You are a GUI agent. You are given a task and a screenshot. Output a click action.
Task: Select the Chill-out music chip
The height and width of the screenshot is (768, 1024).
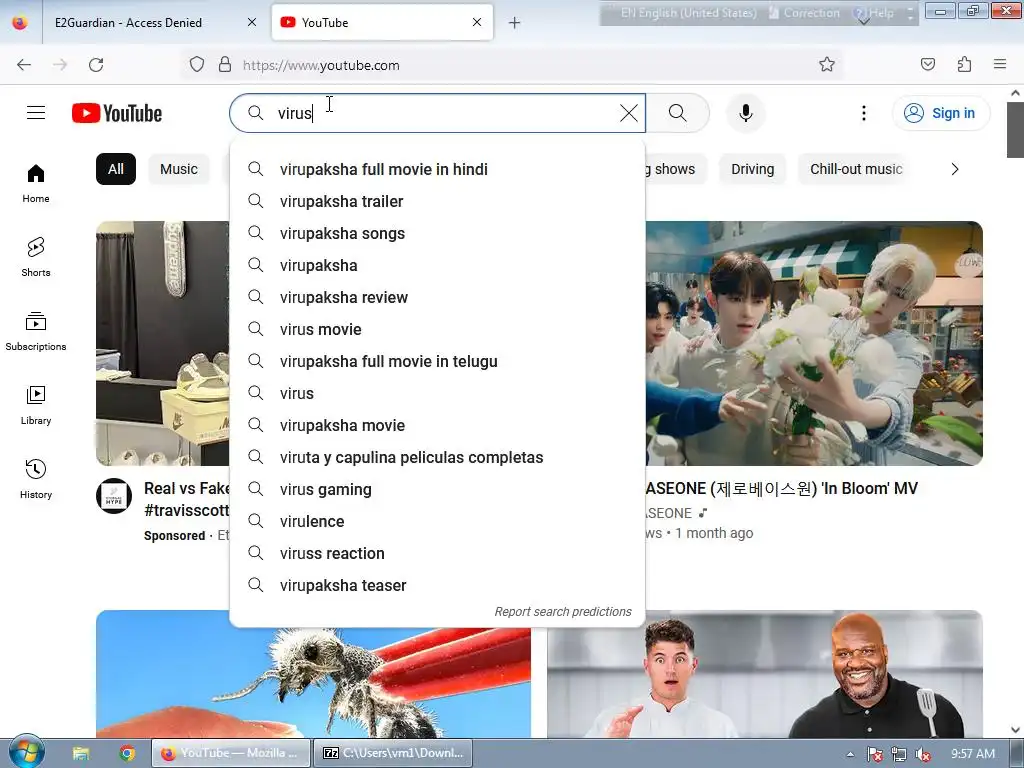[856, 169]
